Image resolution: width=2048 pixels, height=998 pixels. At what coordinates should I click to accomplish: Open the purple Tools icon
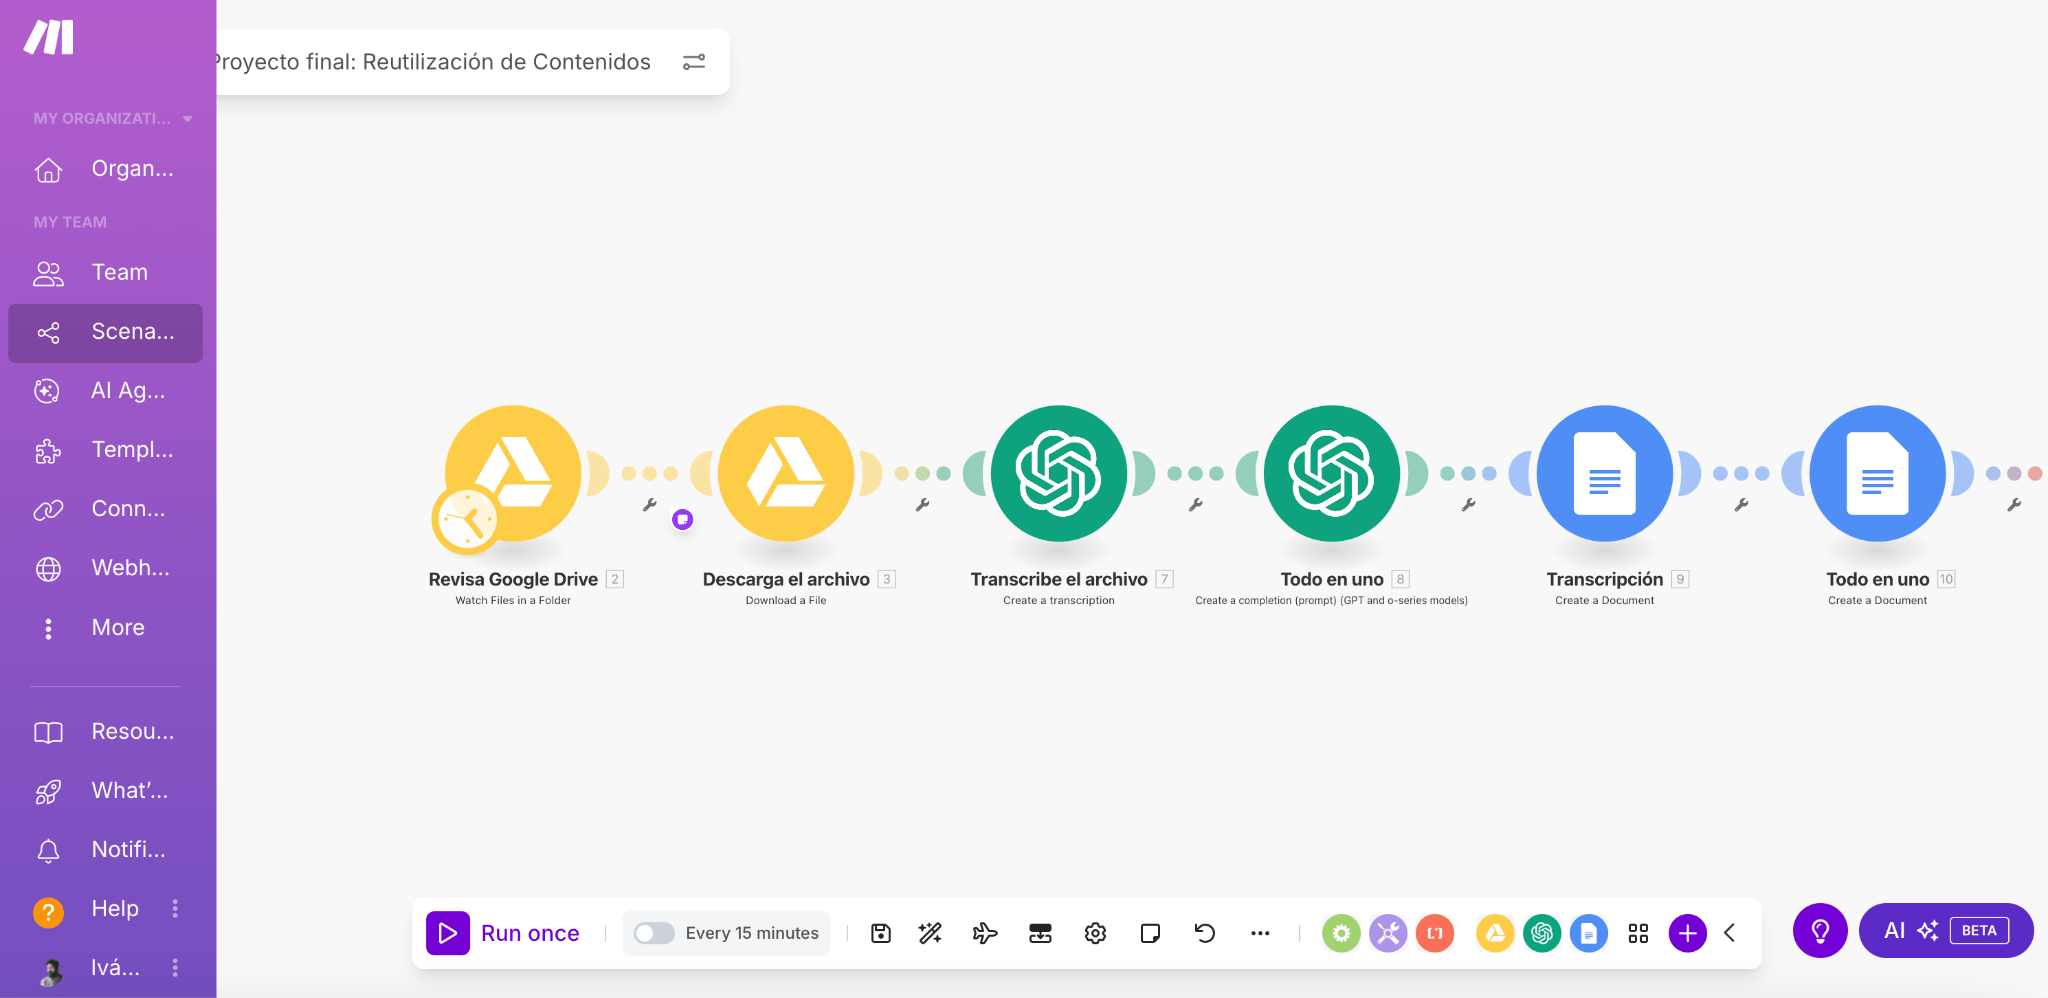coord(1388,933)
